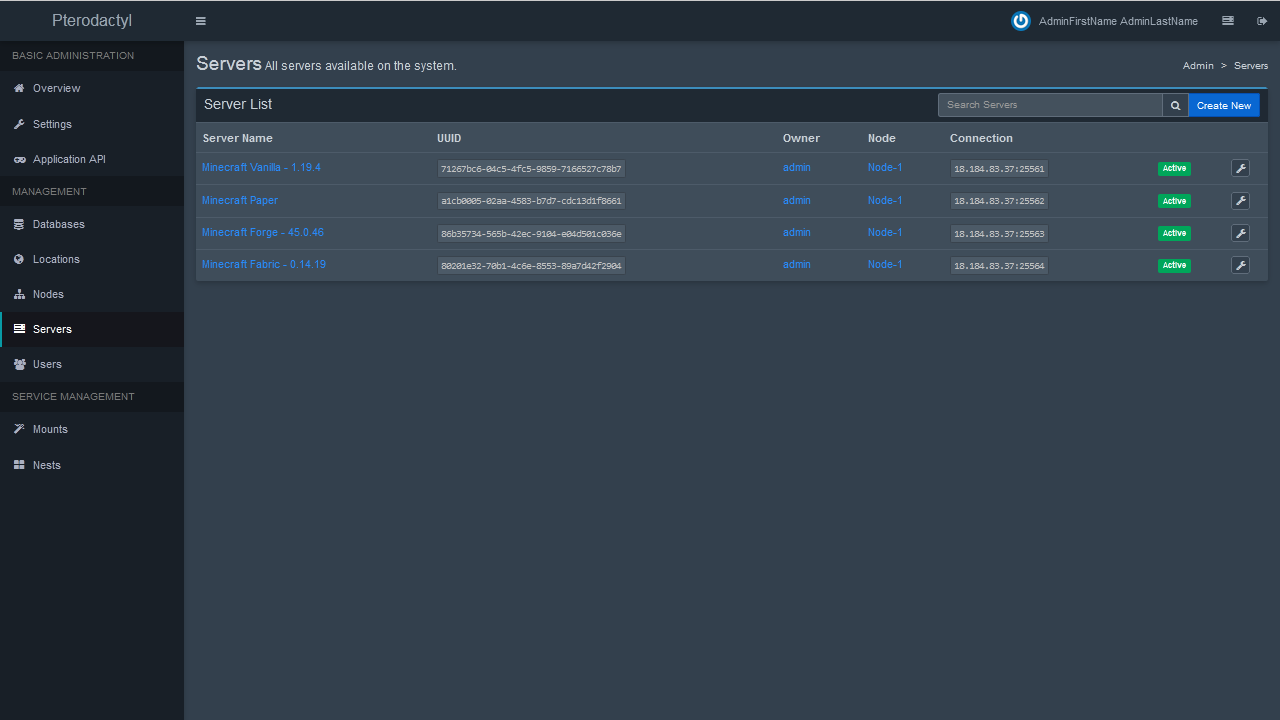
Task: Click admin owner of Minecraft Vanilla row
Action: tap(797, 168)
